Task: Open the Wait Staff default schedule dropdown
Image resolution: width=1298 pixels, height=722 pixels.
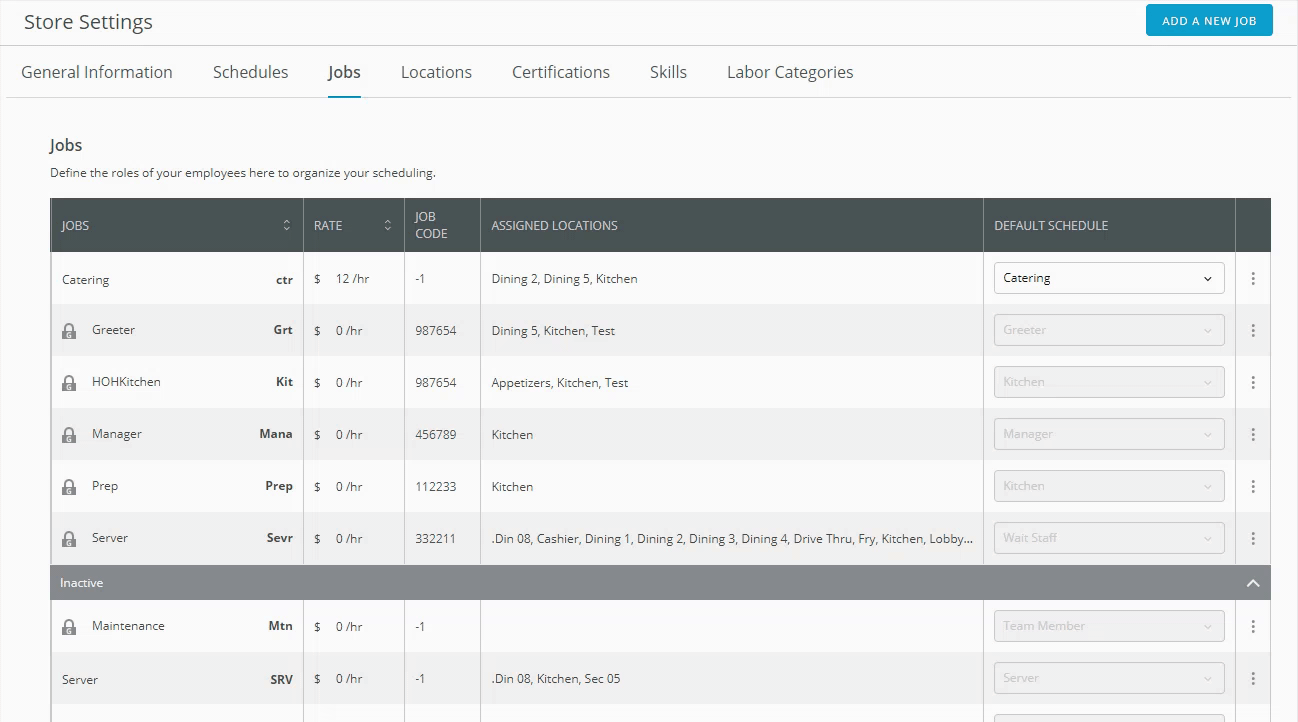Action: click(1108, 538)
